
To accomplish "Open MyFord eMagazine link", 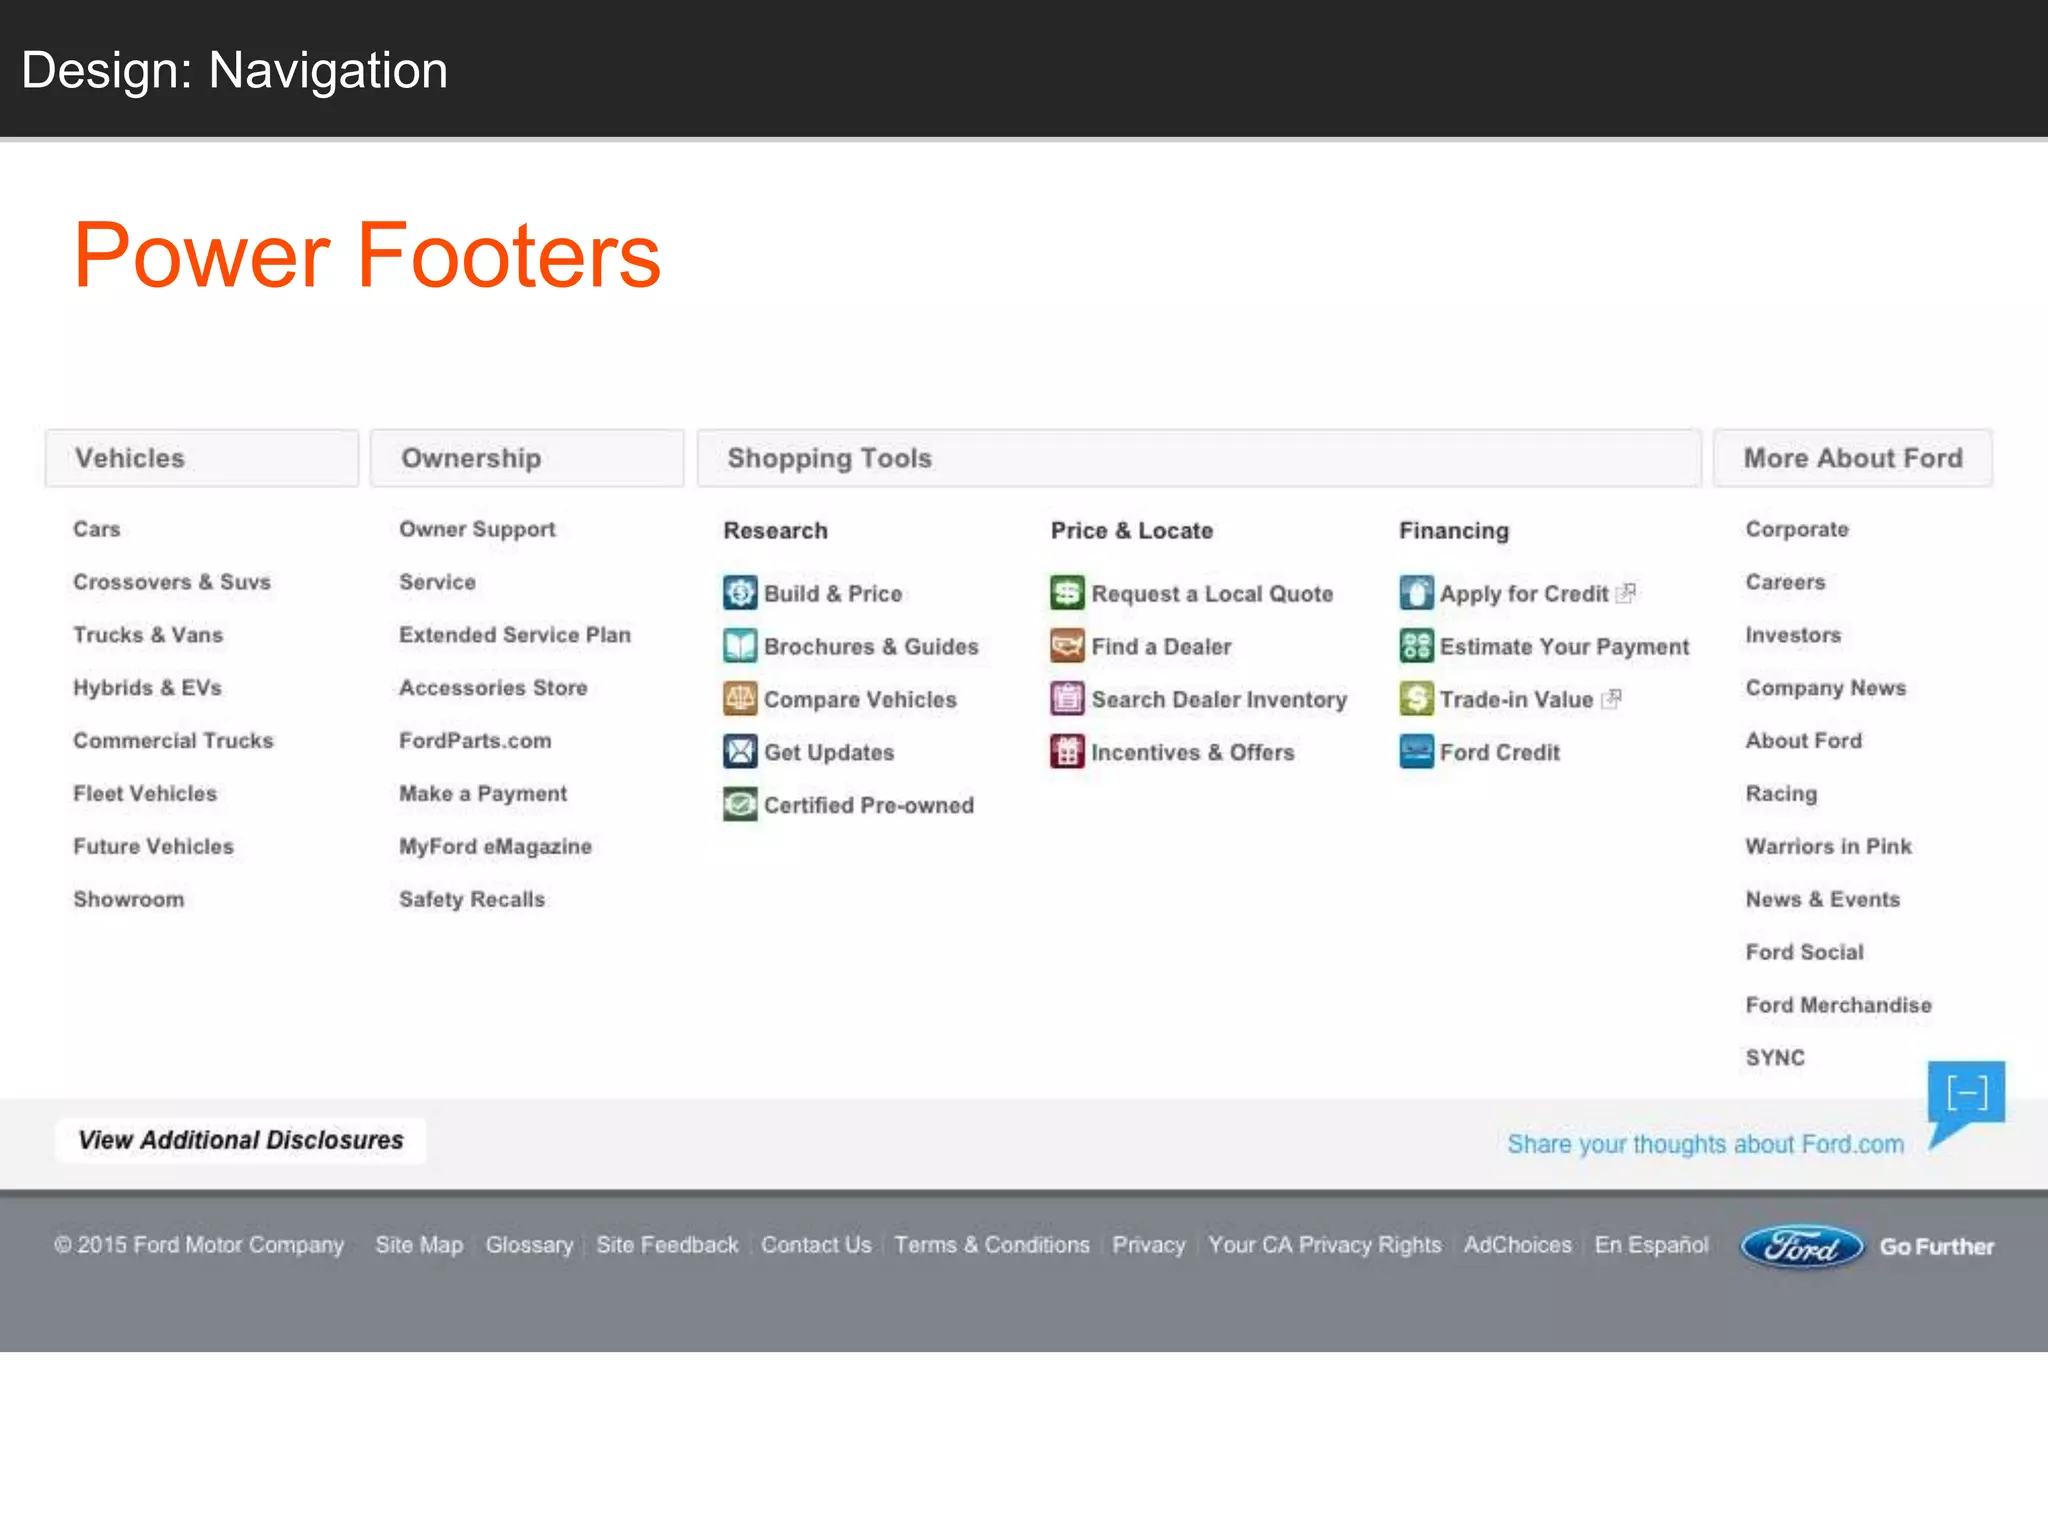I will tap(495, 847).
